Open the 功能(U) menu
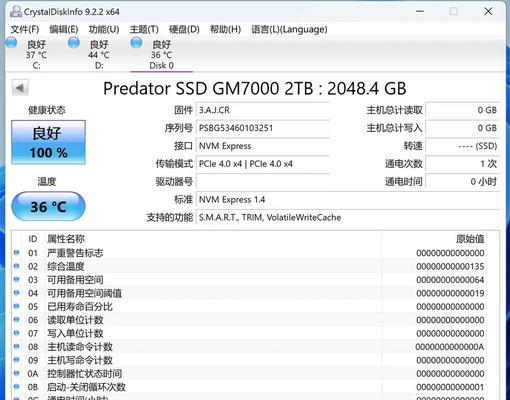 point(104,29)
